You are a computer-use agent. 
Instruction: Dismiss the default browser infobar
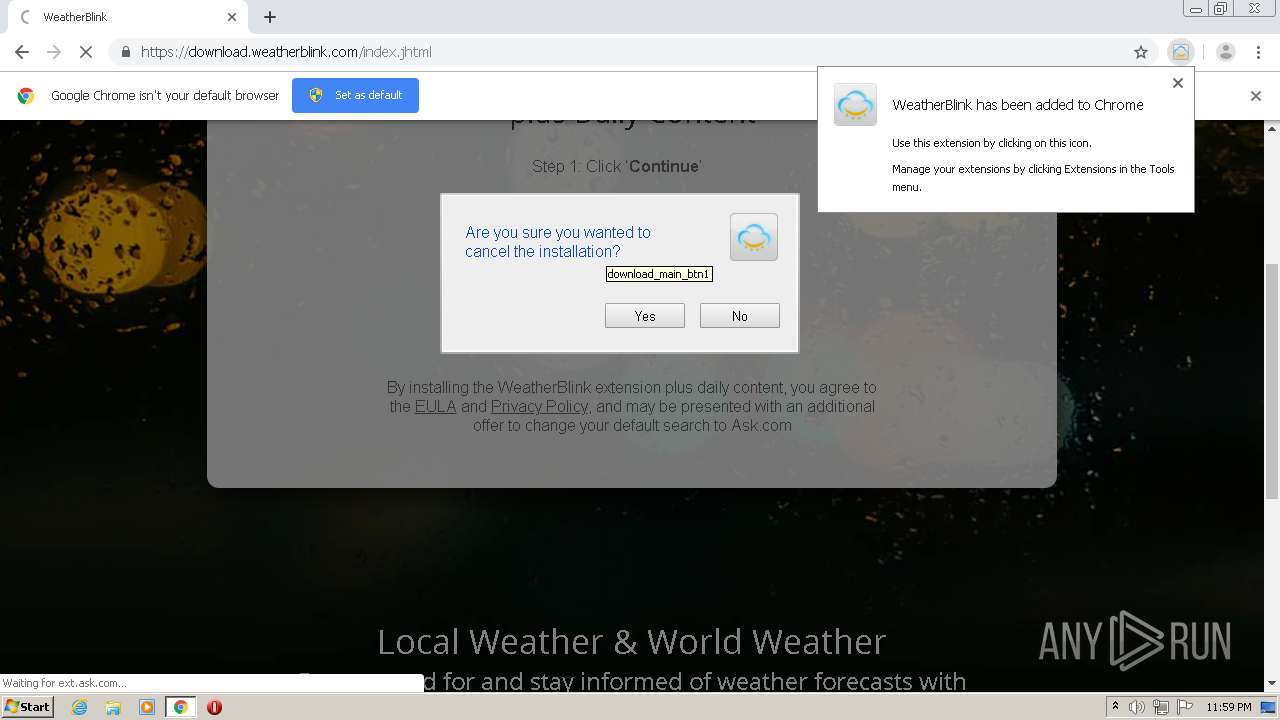point(1256,96)
